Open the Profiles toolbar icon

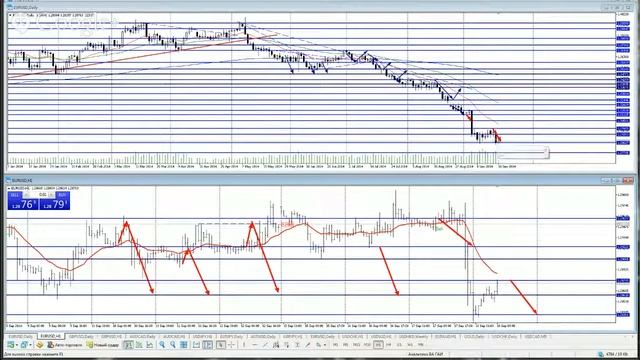point(24,345)
